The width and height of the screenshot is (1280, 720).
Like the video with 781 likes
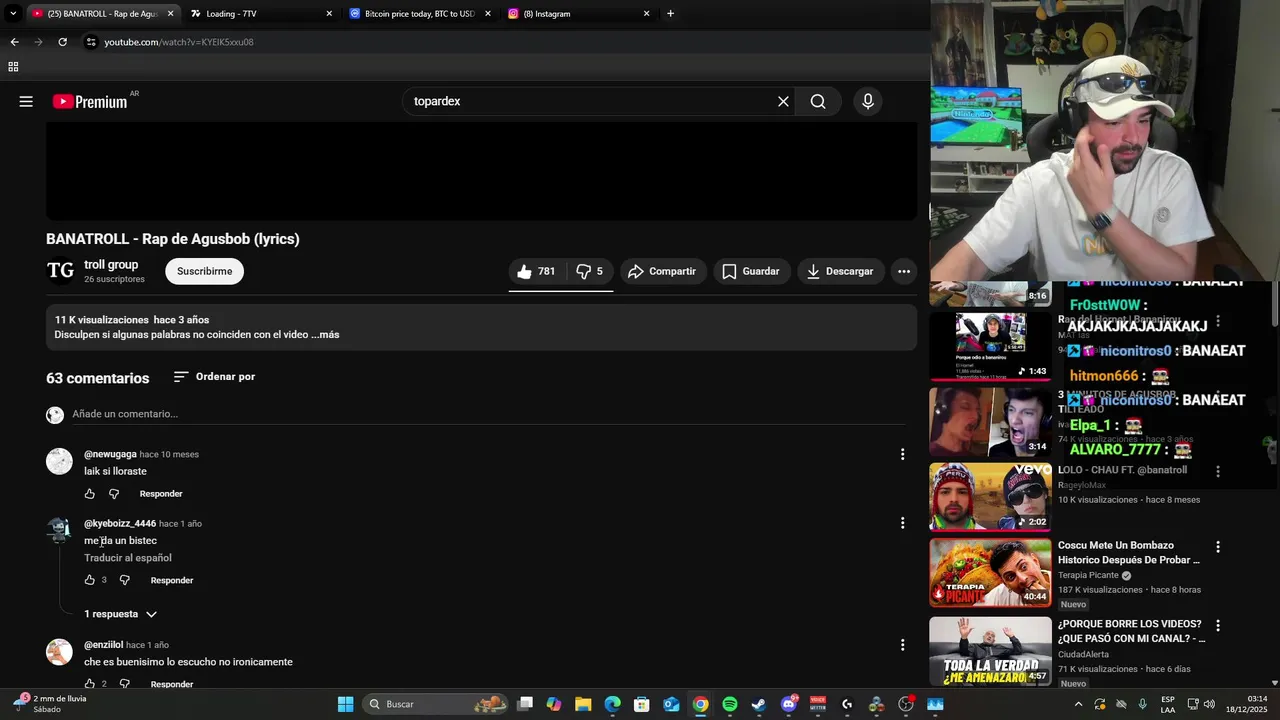(536, 271)
